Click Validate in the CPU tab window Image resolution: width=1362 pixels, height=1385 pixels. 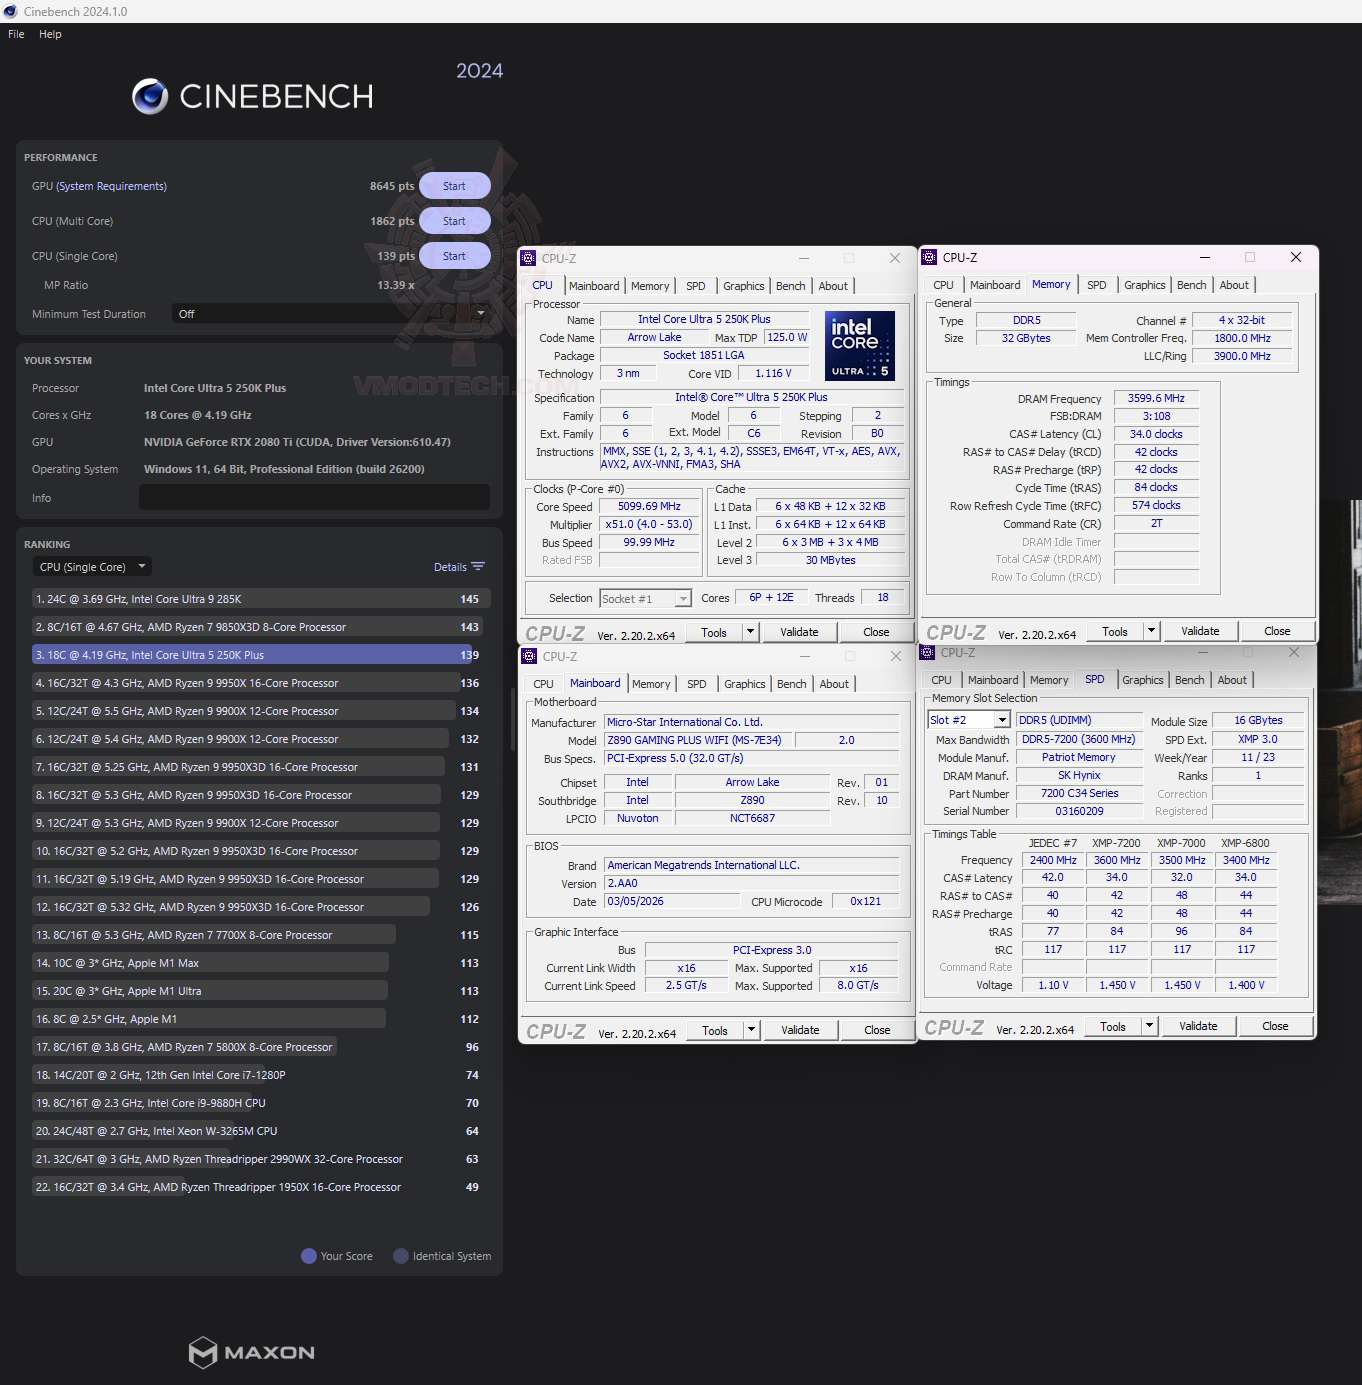(x=799, y=632)
